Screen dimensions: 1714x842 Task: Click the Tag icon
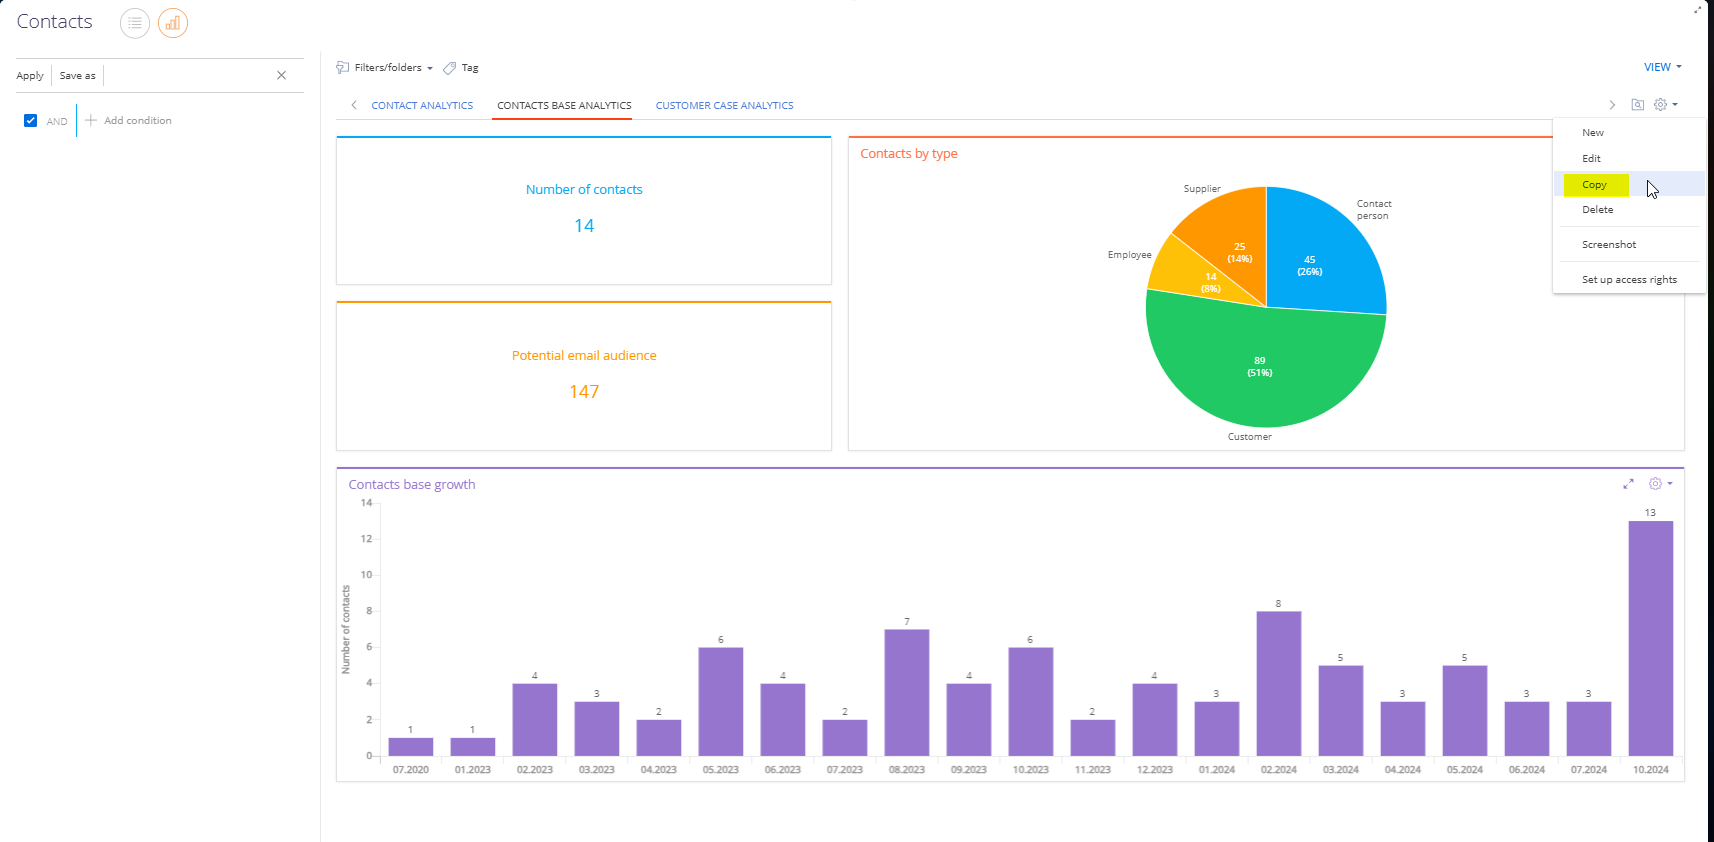(x=450, y=68)
